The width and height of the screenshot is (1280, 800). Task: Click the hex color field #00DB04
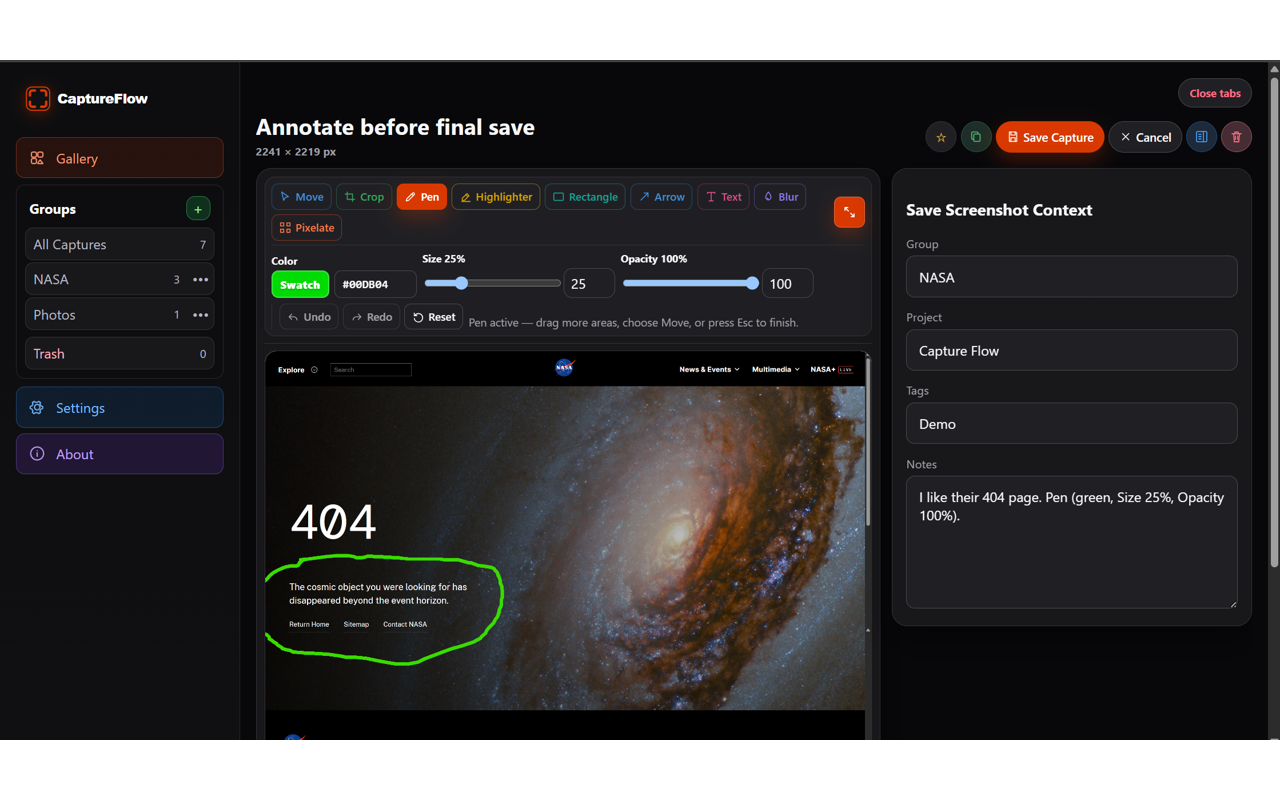375,284
